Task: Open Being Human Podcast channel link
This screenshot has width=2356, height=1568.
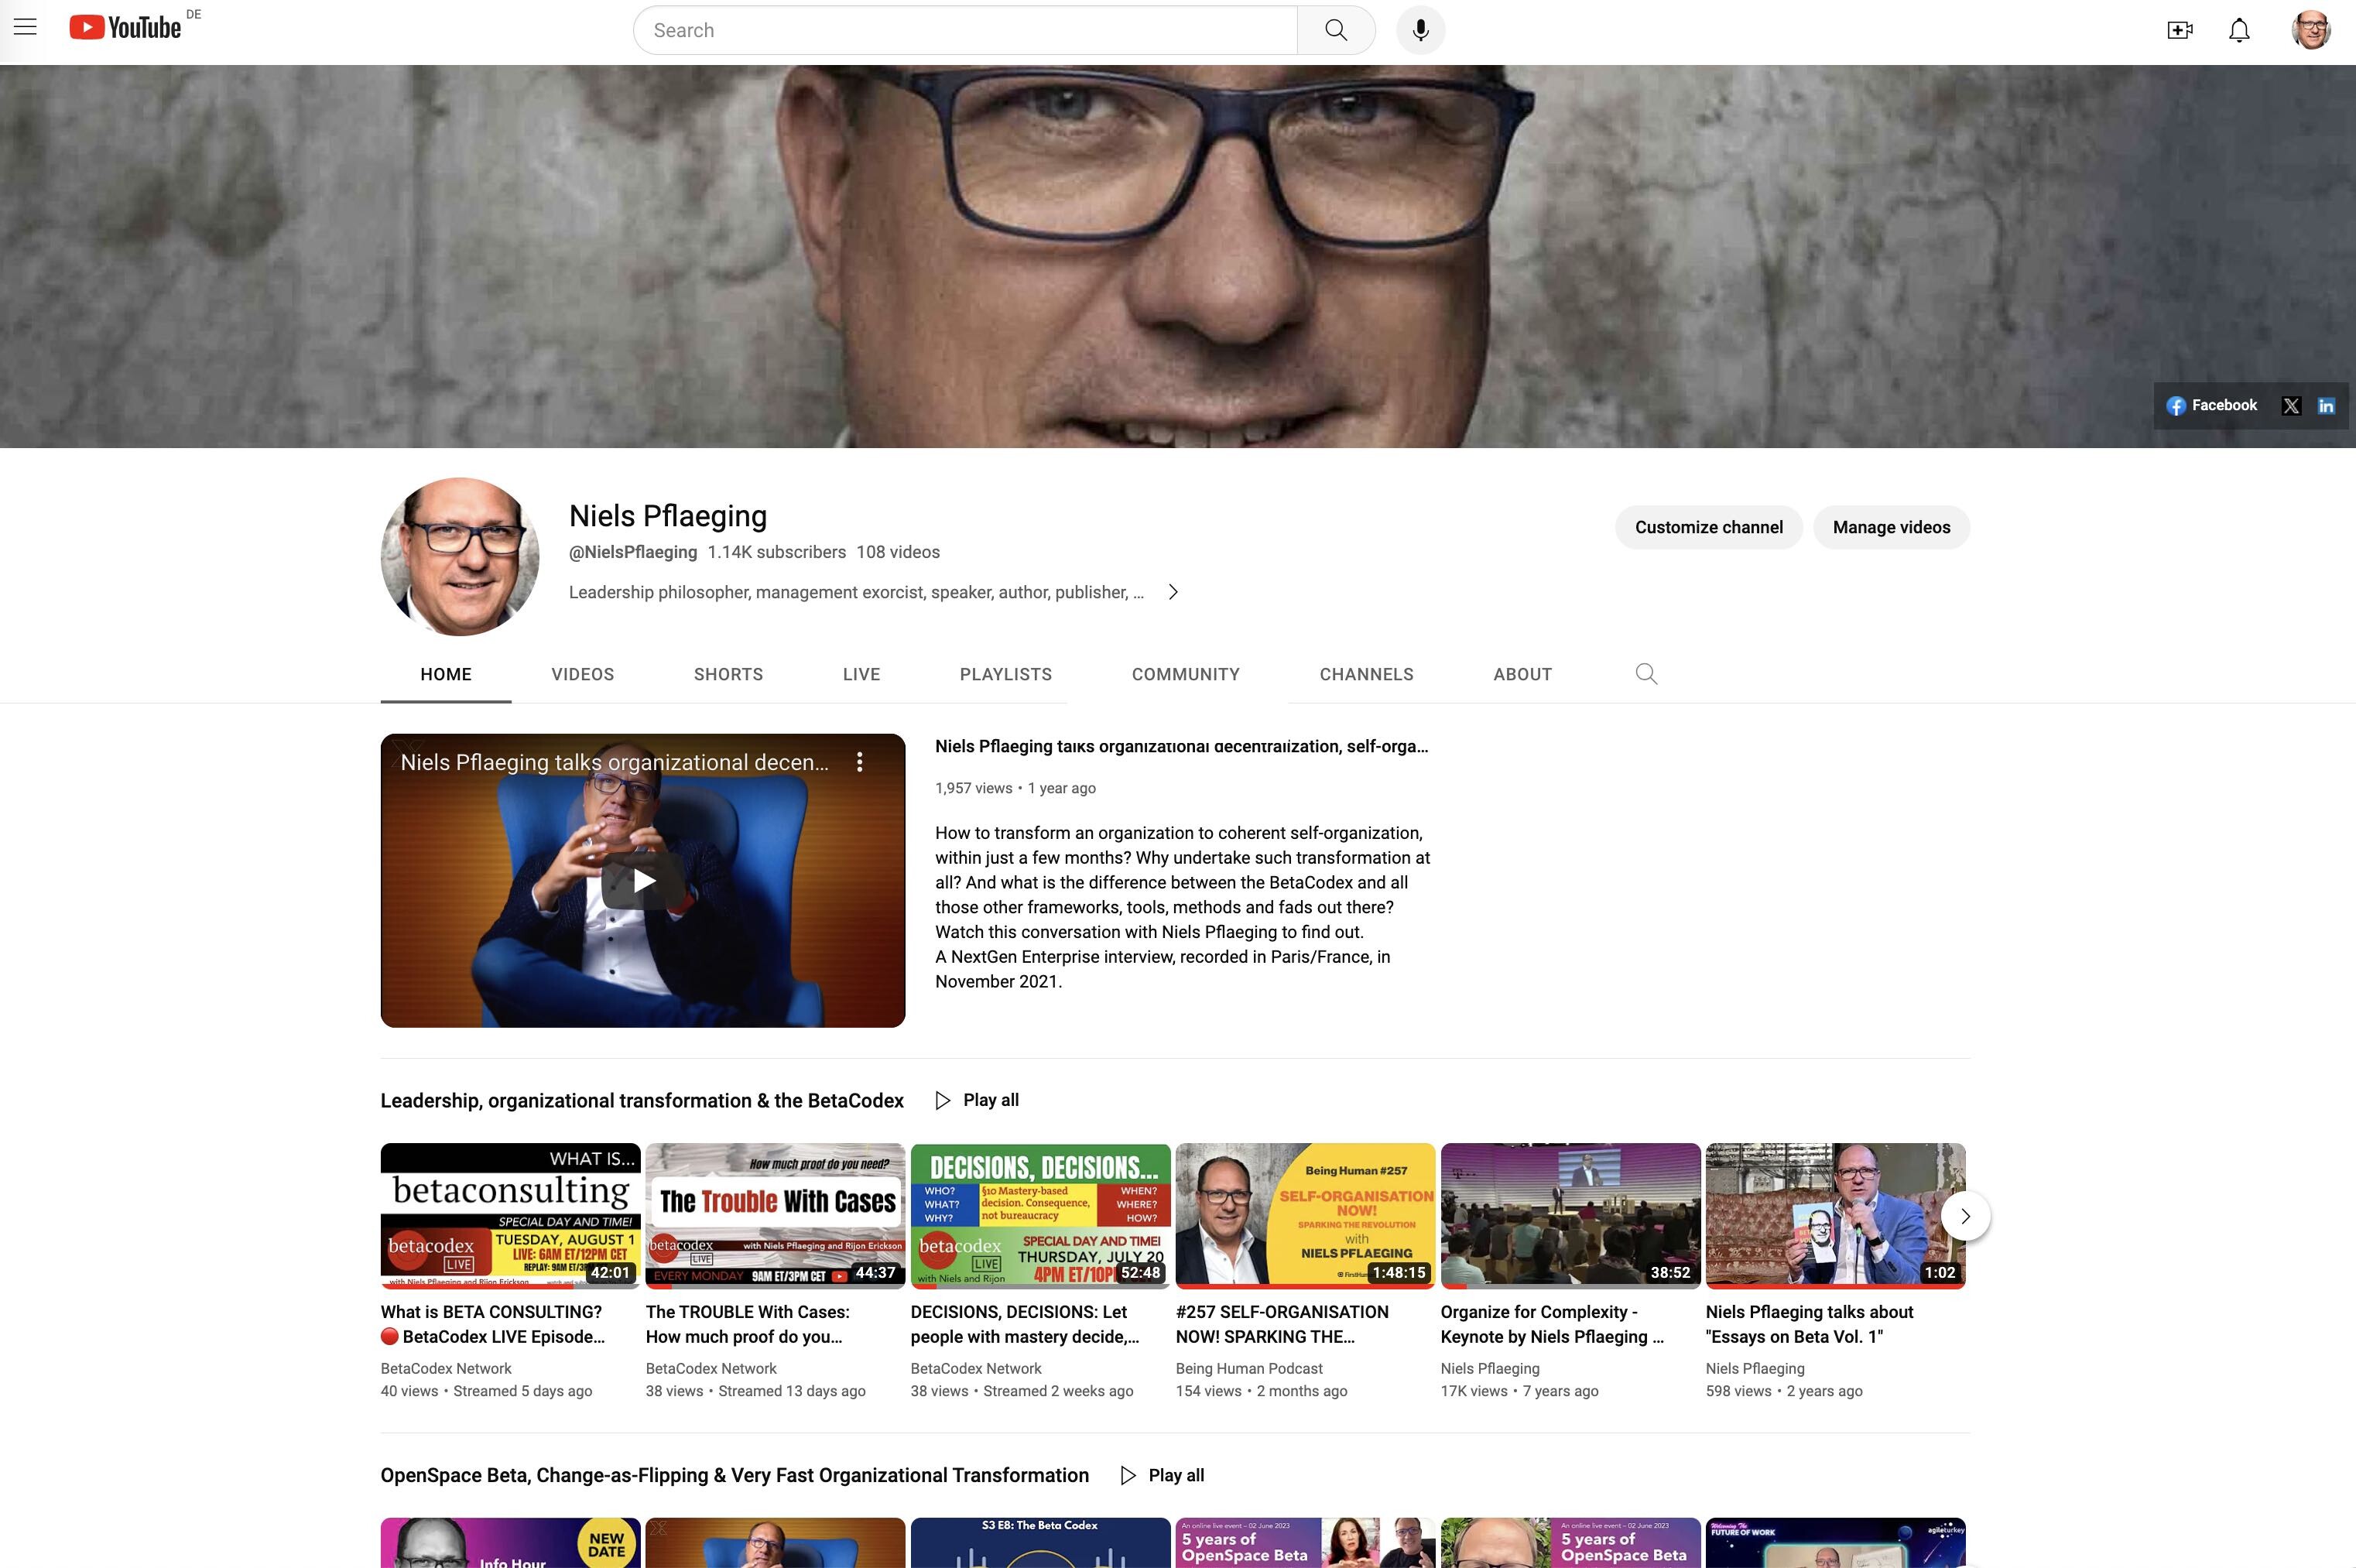Action: tap(1249, 1368)
